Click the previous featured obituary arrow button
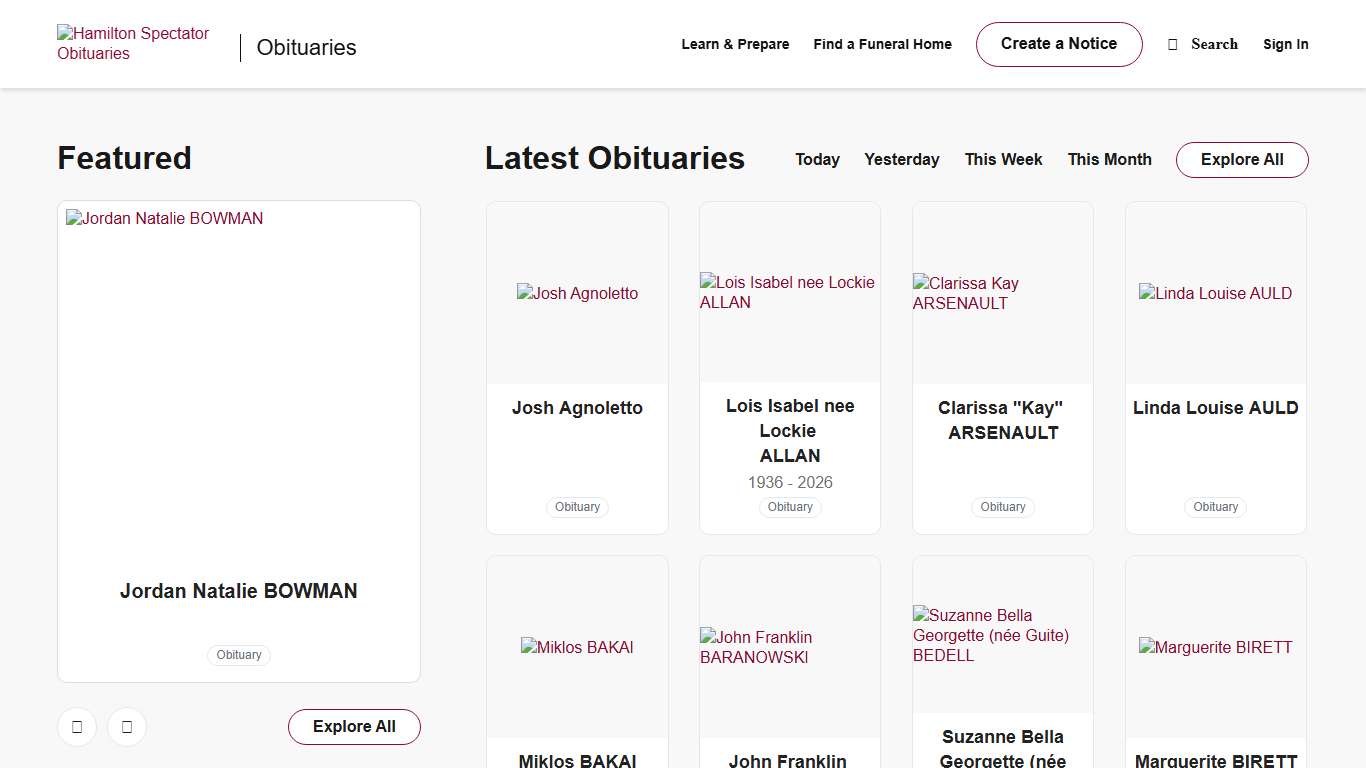The image size is (1366, 768). click(x=77, y=727)
